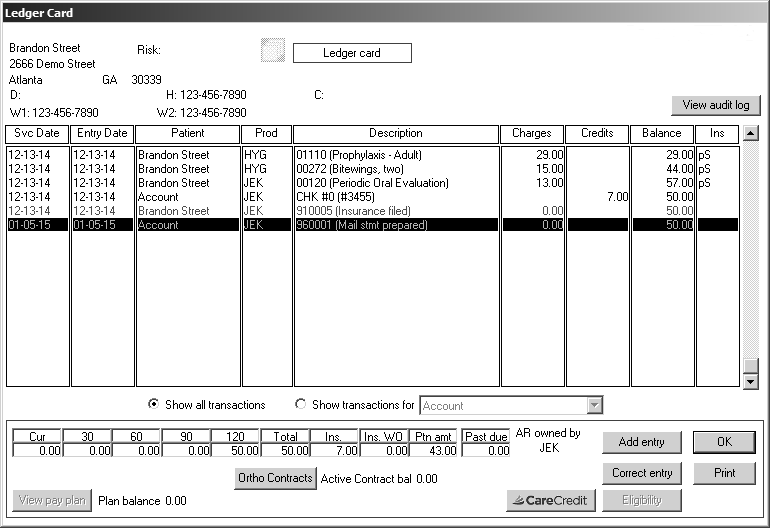Click the View pay plan button

[x=52, y=500]
